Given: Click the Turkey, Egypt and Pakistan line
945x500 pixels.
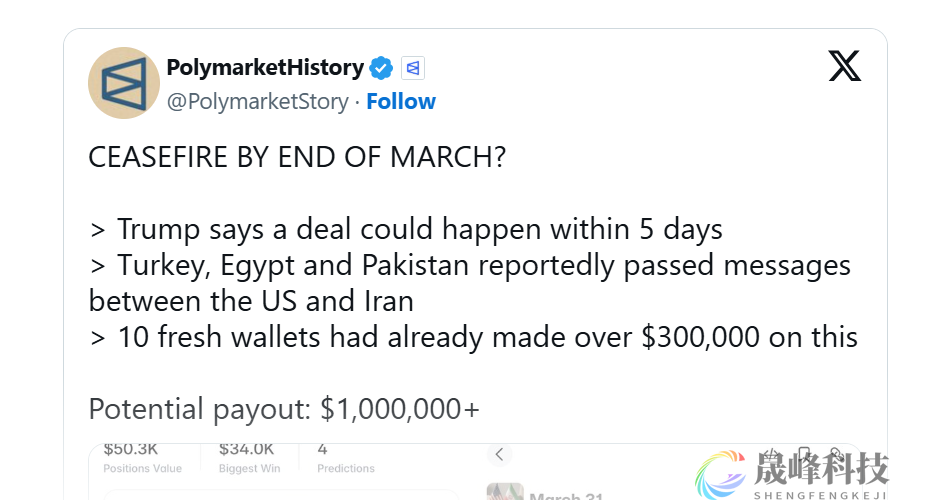Looking at the screenshot, I should tap(470, 265).
